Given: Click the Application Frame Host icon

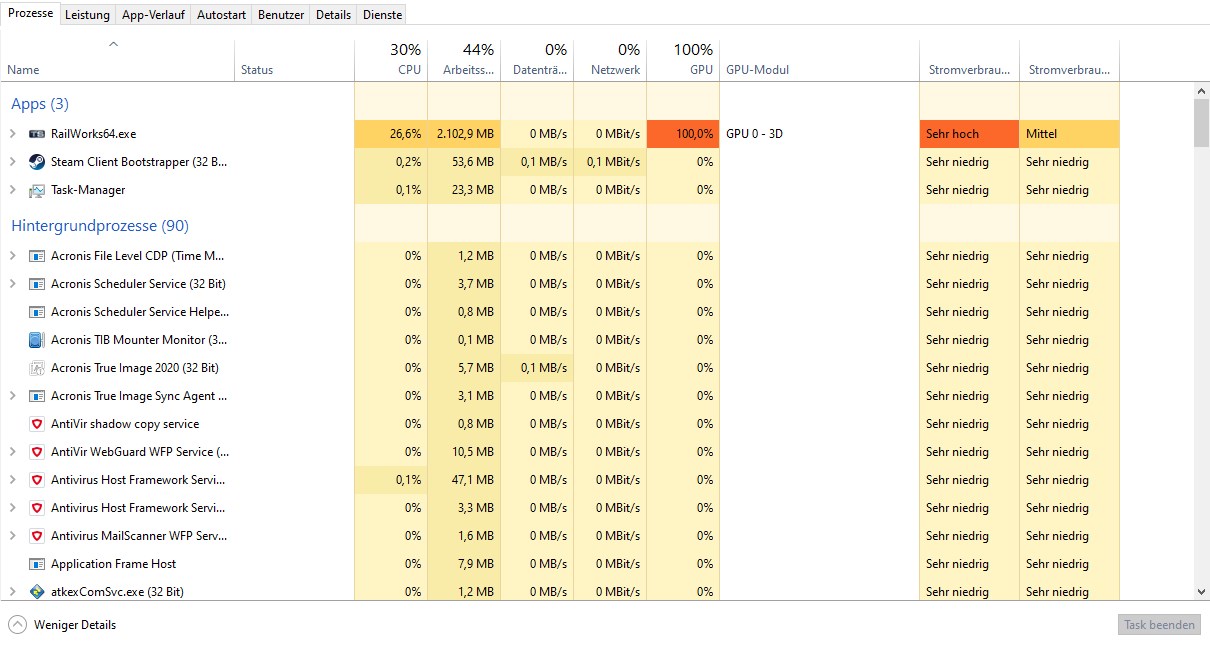Looking at the screenshot, I should click(37, 564).
